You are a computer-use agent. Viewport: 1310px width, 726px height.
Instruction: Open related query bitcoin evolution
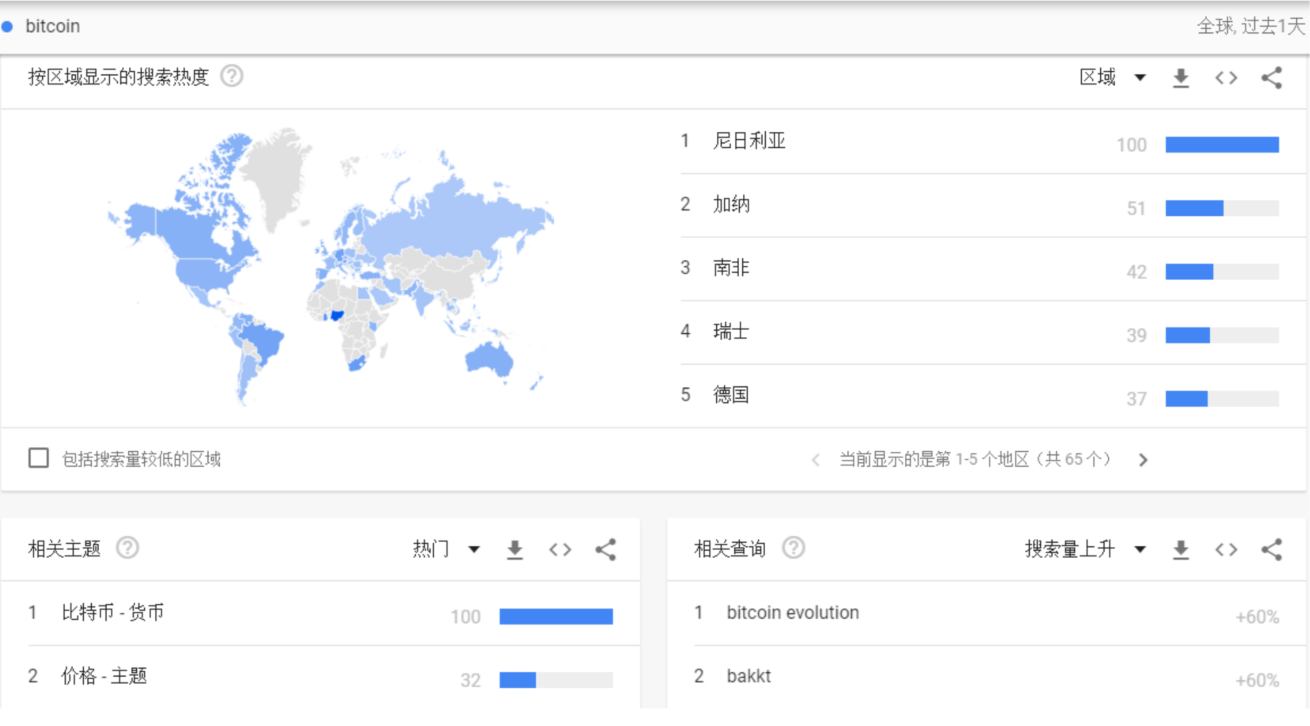coord(793,613)
